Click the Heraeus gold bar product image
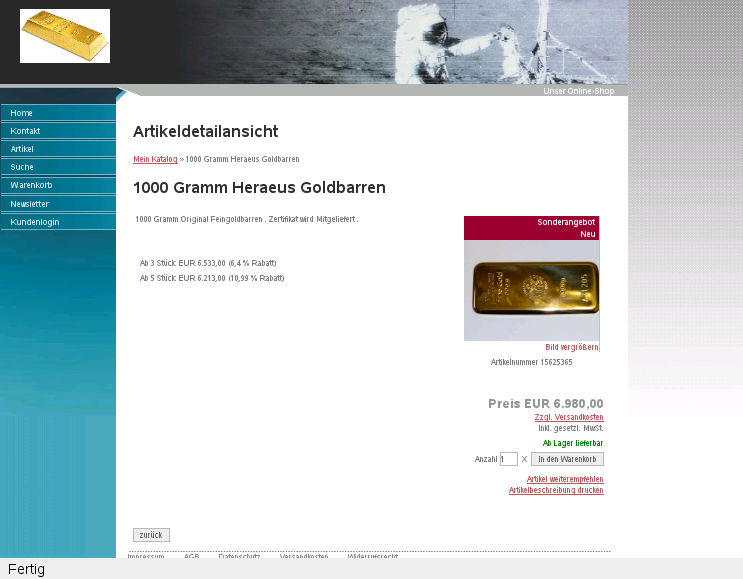 coord(532,290)
